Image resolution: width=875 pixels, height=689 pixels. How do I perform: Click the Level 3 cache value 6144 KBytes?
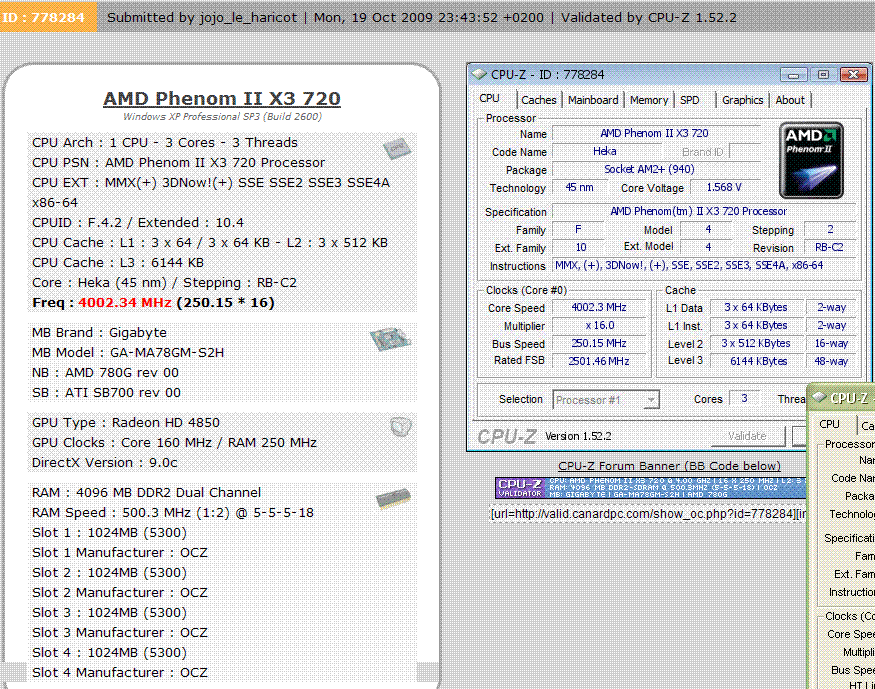(x=758, y=361)
